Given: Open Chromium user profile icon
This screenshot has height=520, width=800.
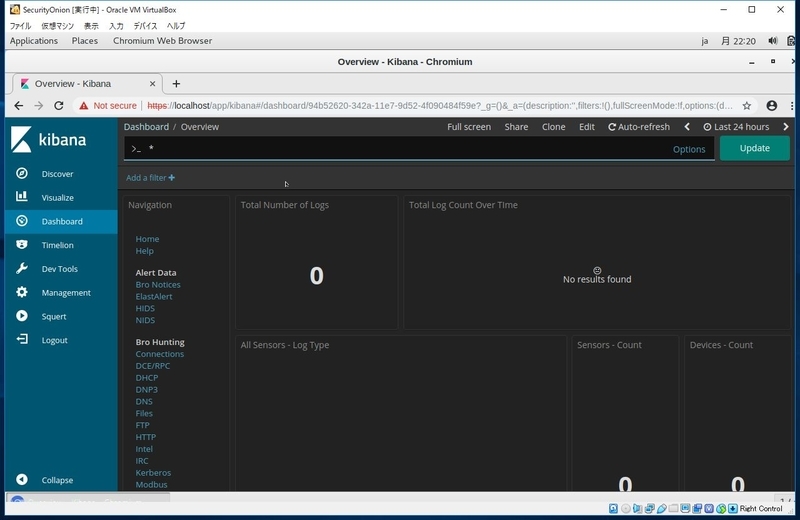Looking at the screenshot, I should (x=771, y=106).
